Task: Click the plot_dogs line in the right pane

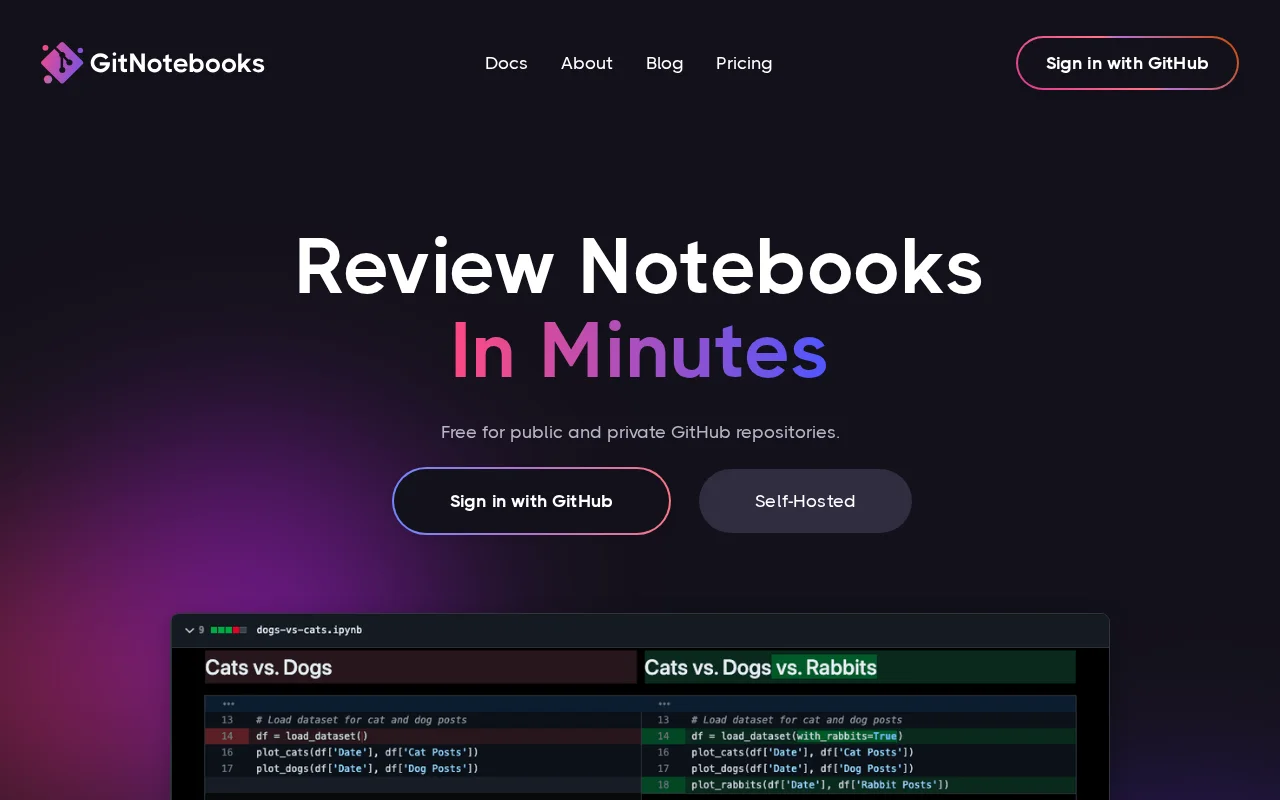Action: click(802, 768)
